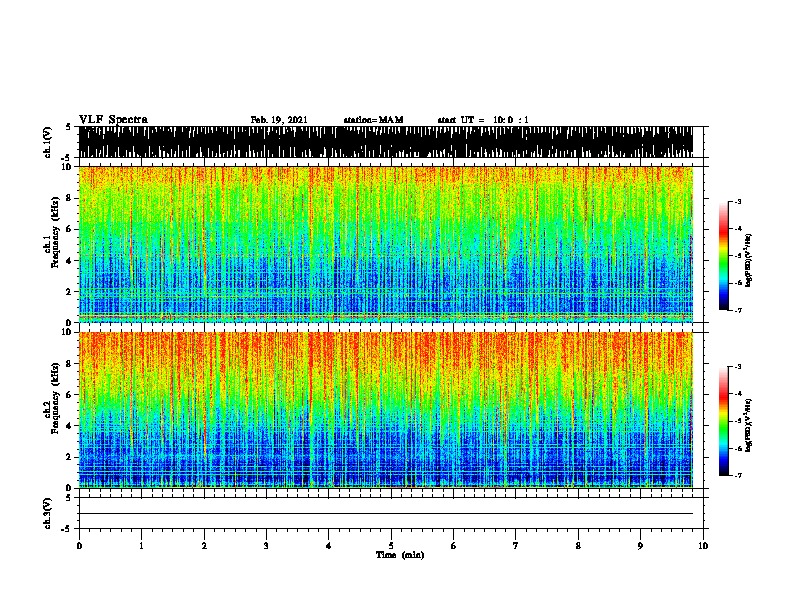Click time axis tick label "5"
The image size is (792, 612).
click(391, 546)
